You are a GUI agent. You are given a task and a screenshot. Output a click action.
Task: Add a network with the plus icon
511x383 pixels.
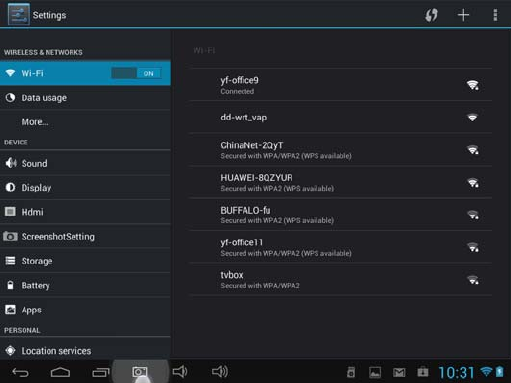(x=463, y=15)
